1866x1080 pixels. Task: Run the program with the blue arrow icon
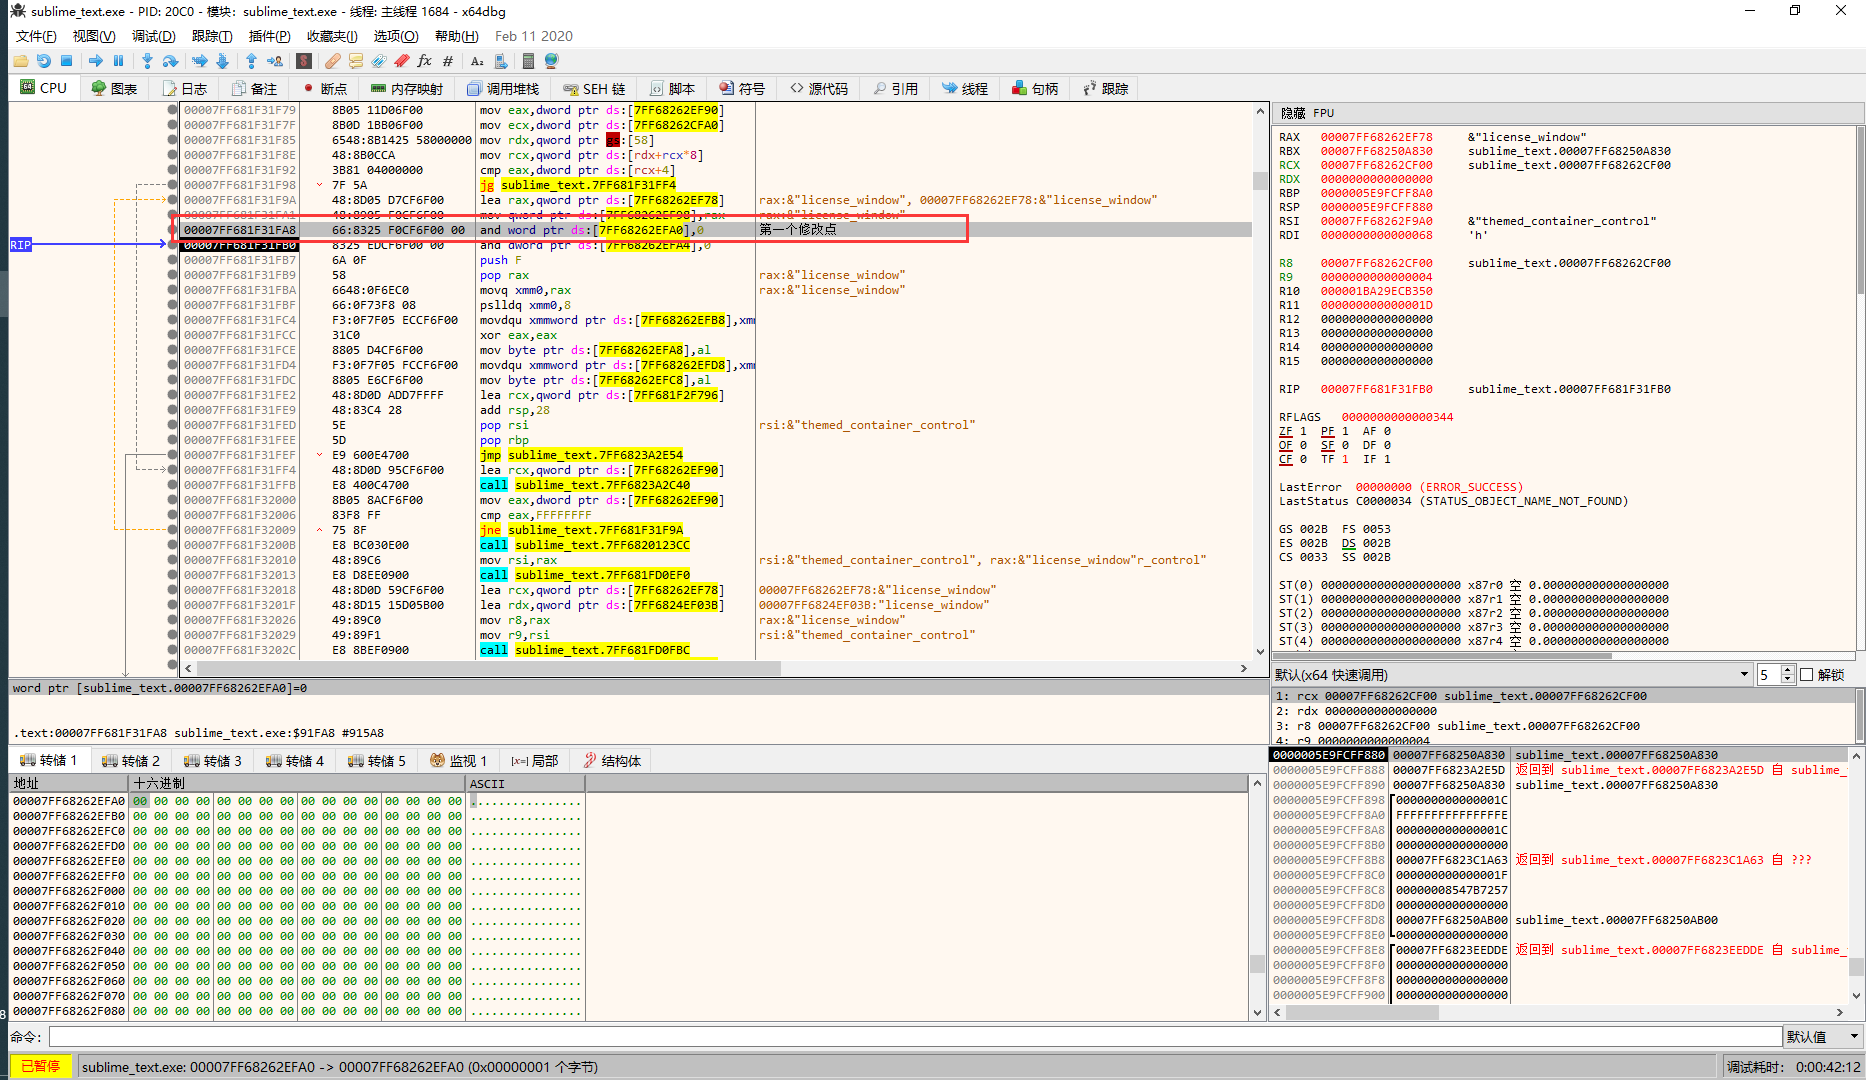96,61
